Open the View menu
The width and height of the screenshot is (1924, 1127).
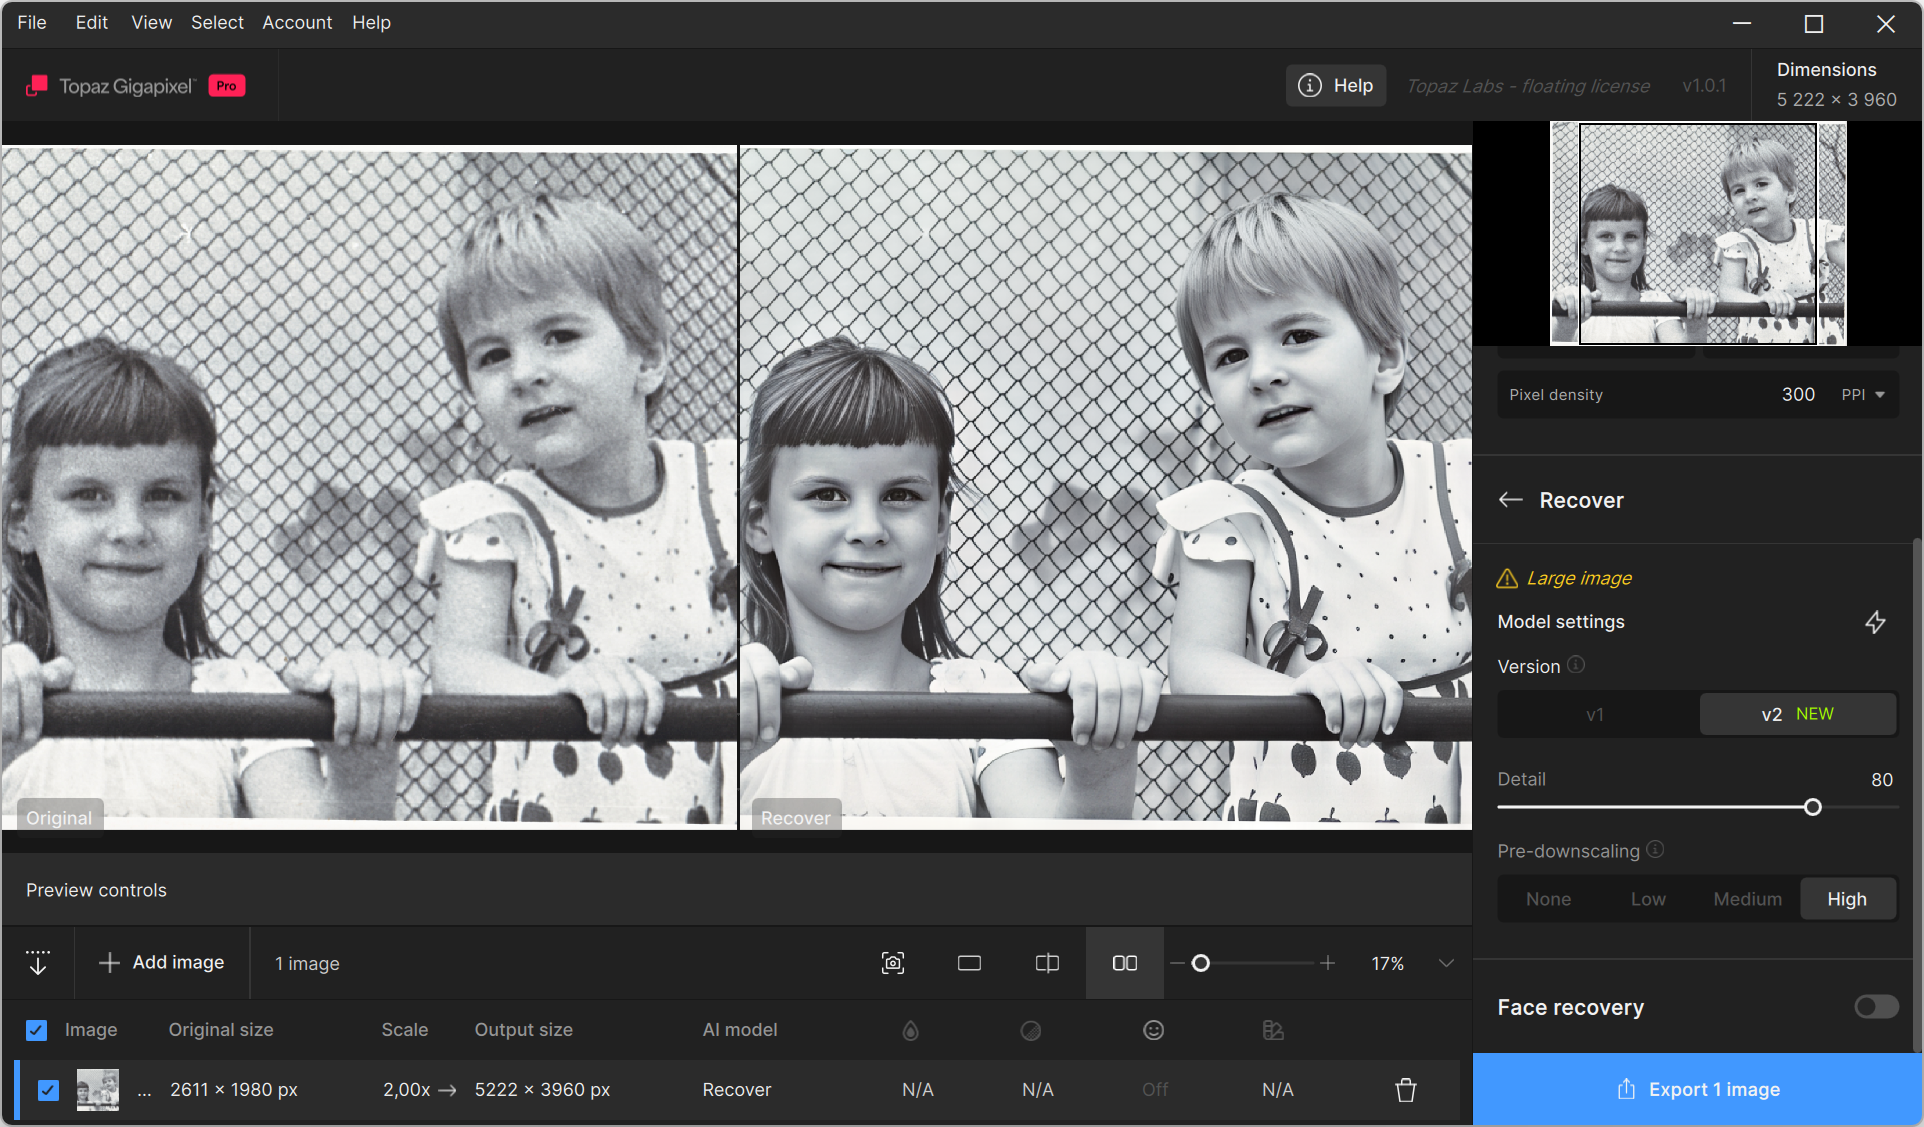(x=151, y=22)
